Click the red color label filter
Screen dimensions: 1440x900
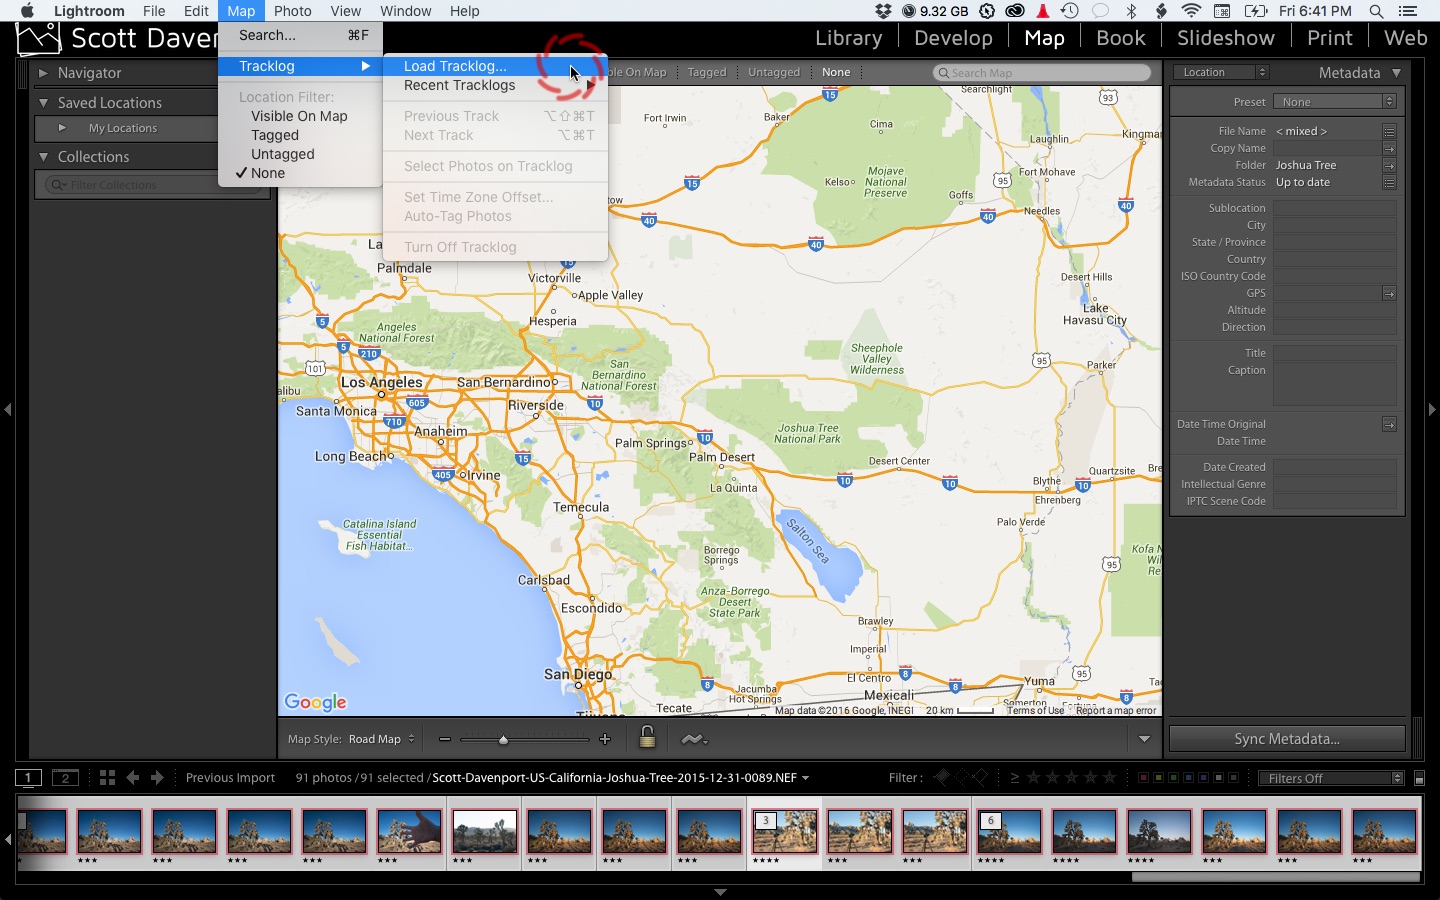tap(1144, 777)
